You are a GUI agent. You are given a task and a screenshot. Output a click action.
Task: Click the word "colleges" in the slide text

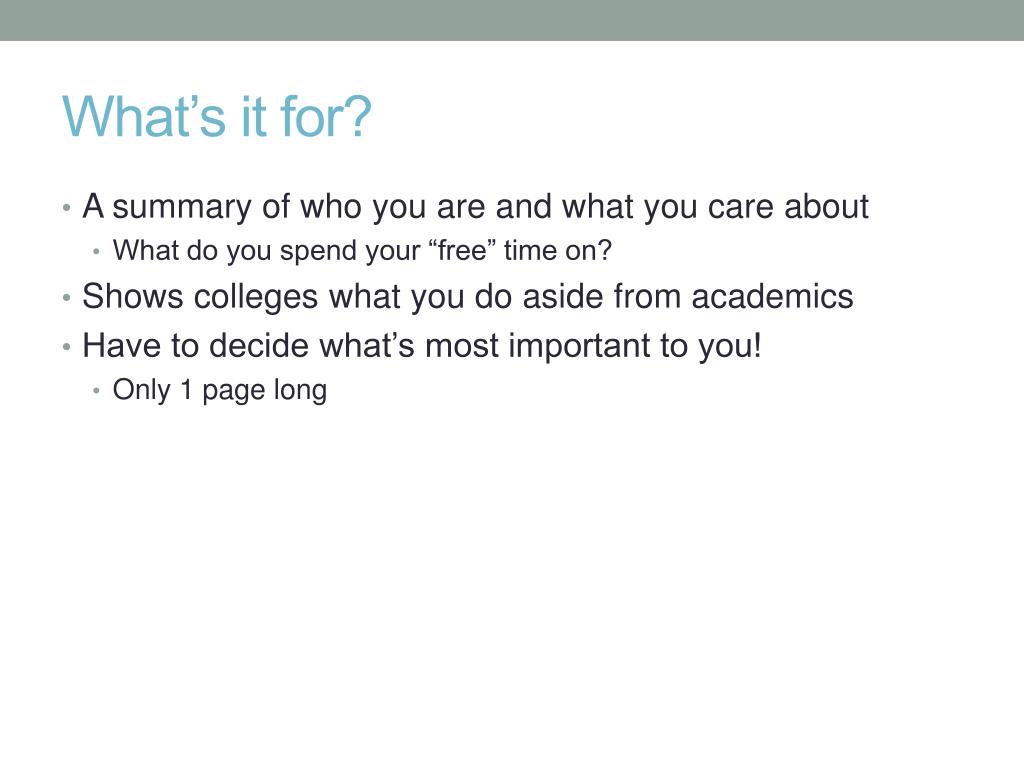click(256, 298)
